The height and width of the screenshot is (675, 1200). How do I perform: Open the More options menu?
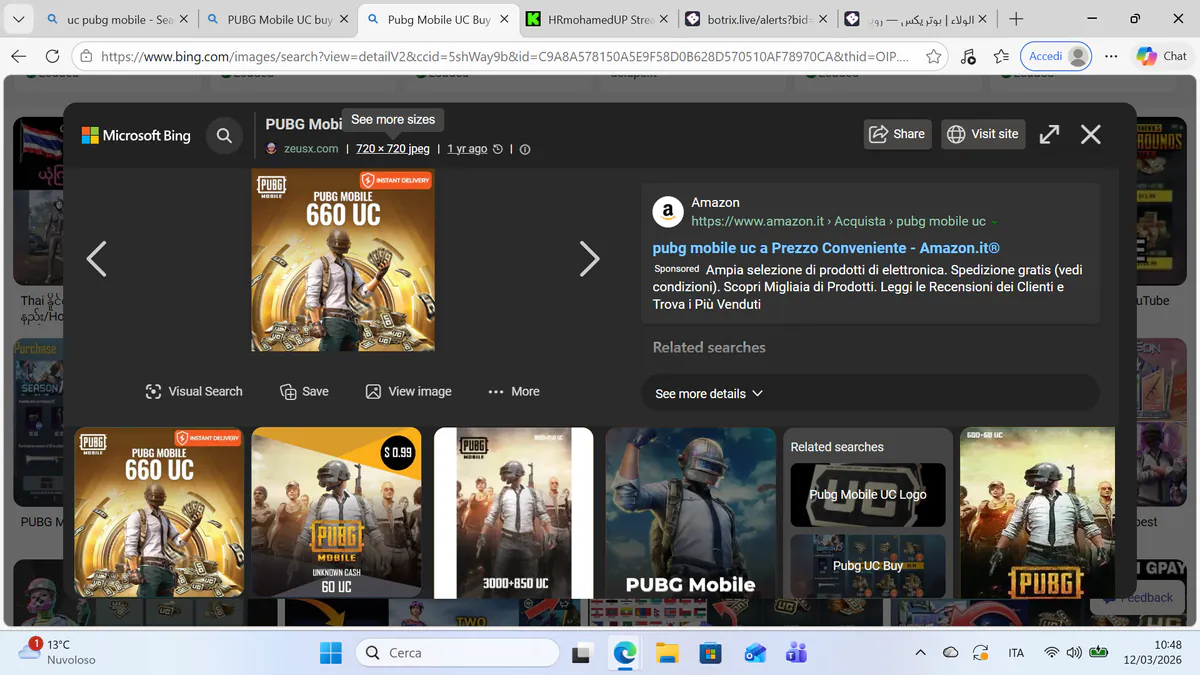tap(514, 391)
